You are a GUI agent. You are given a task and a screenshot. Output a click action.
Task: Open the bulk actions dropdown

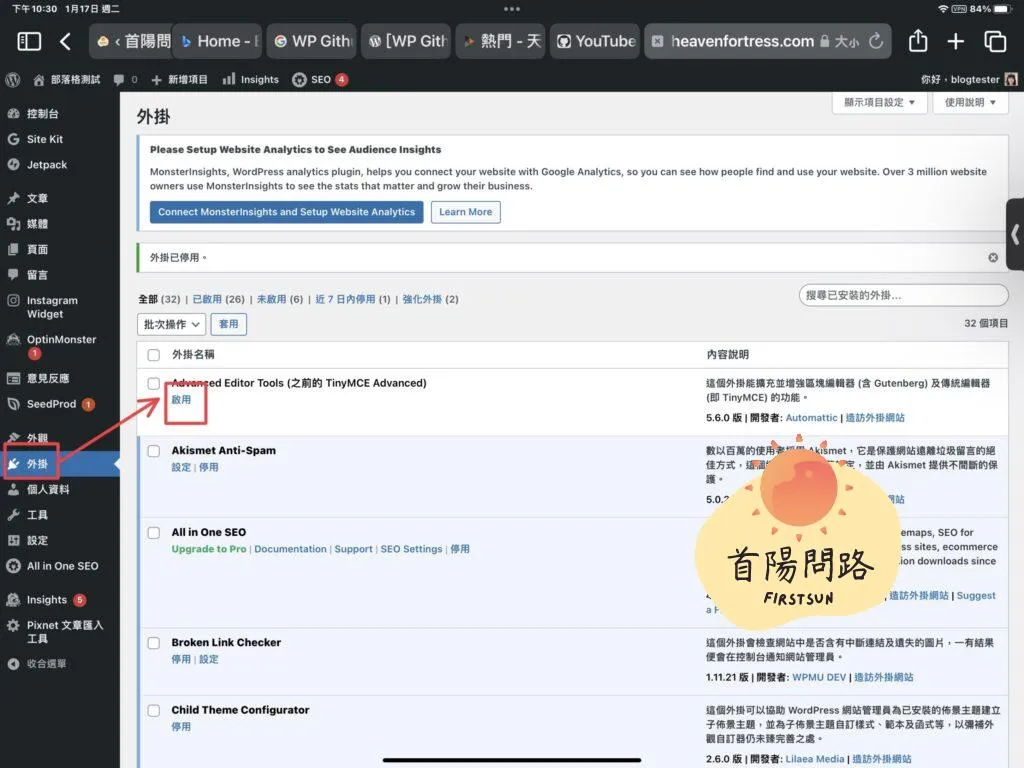172,324
